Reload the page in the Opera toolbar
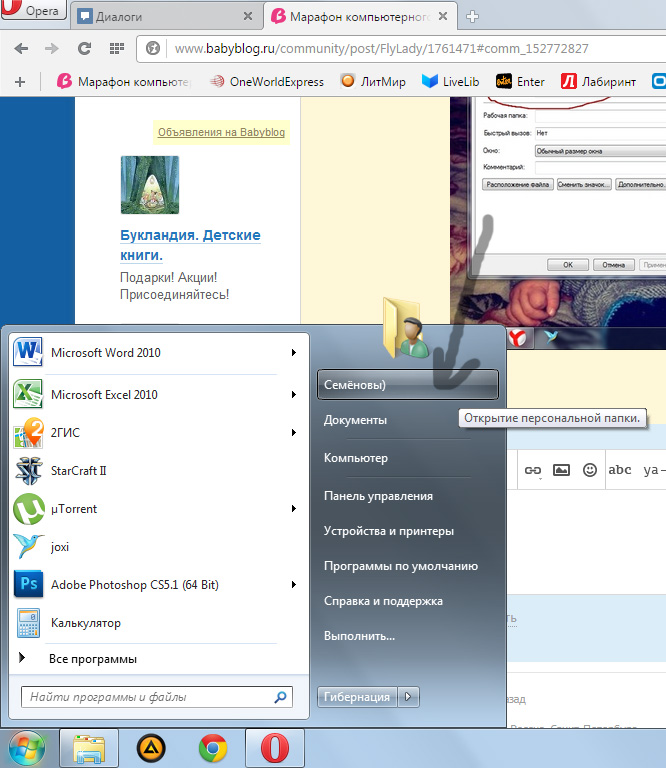666x768 pixels. (84, 48)
